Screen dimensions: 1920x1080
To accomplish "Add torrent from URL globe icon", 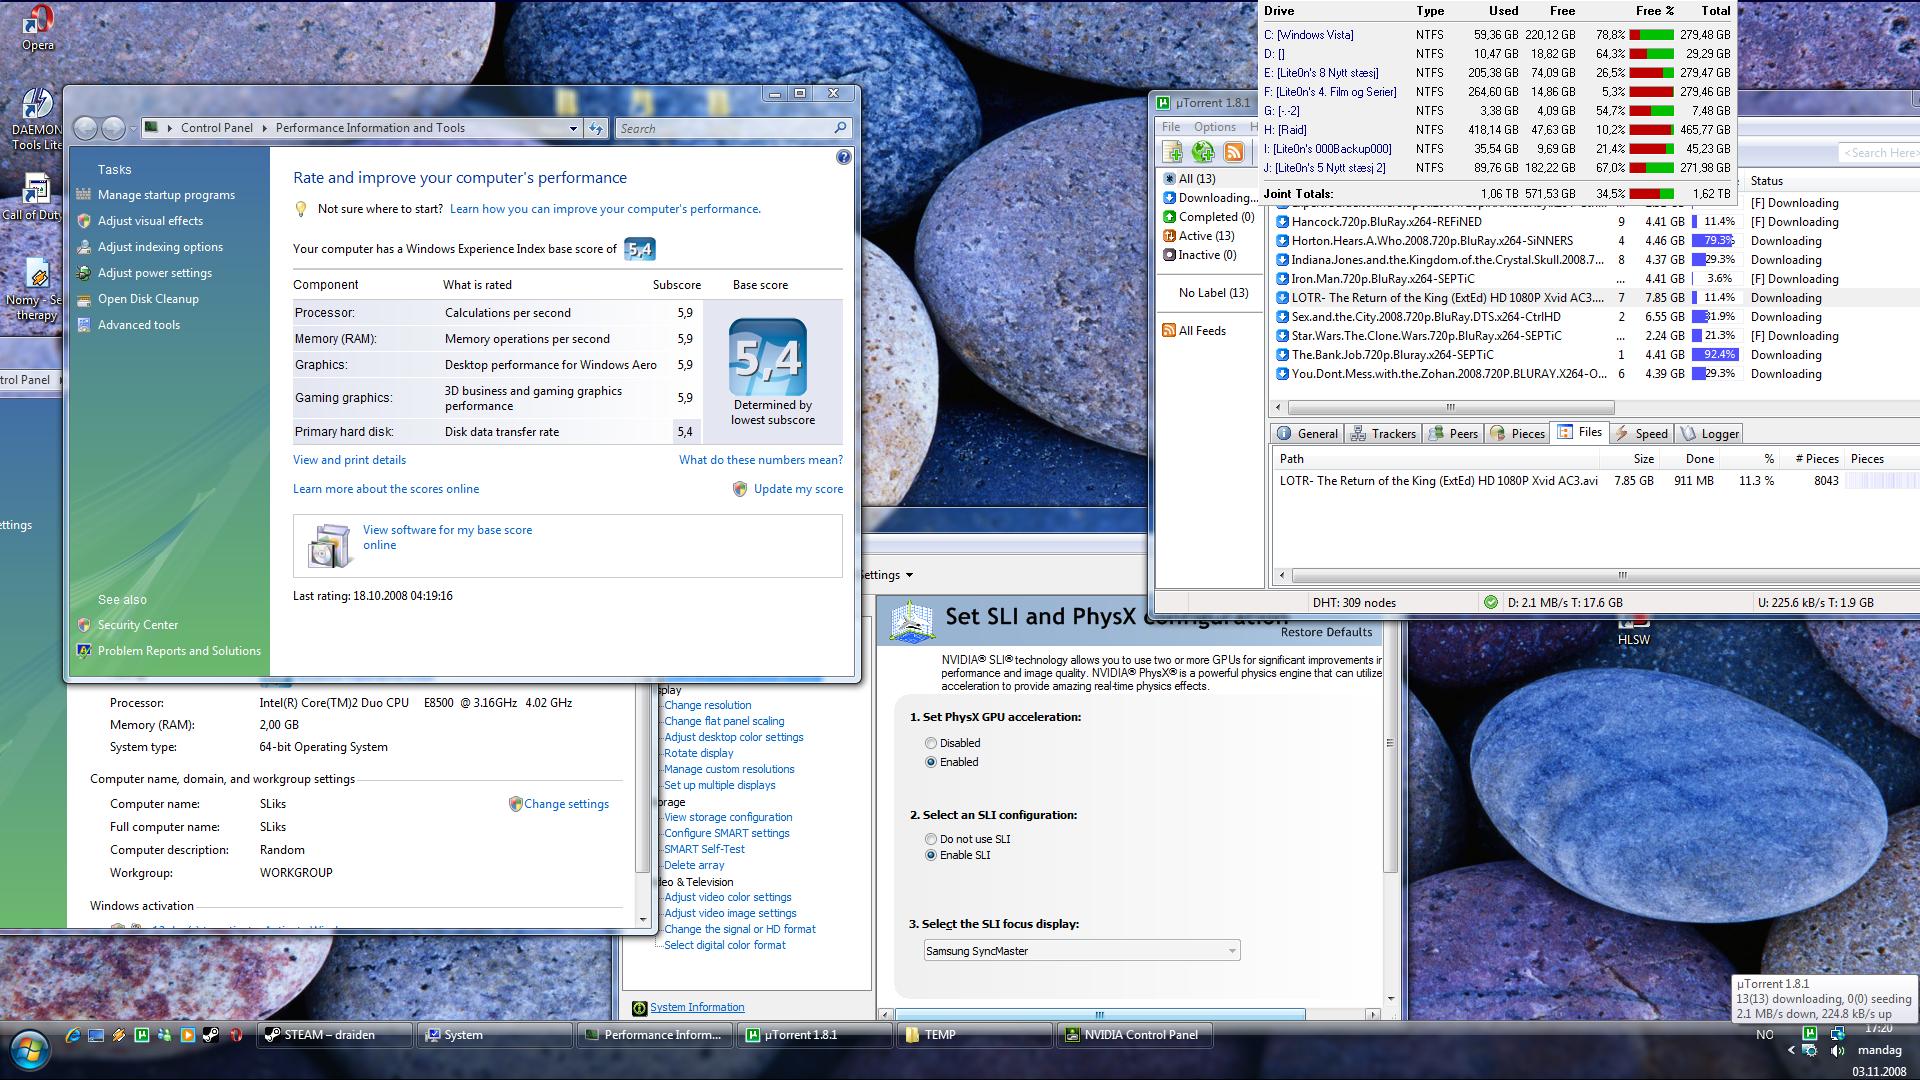I will tap(1203, 151).
